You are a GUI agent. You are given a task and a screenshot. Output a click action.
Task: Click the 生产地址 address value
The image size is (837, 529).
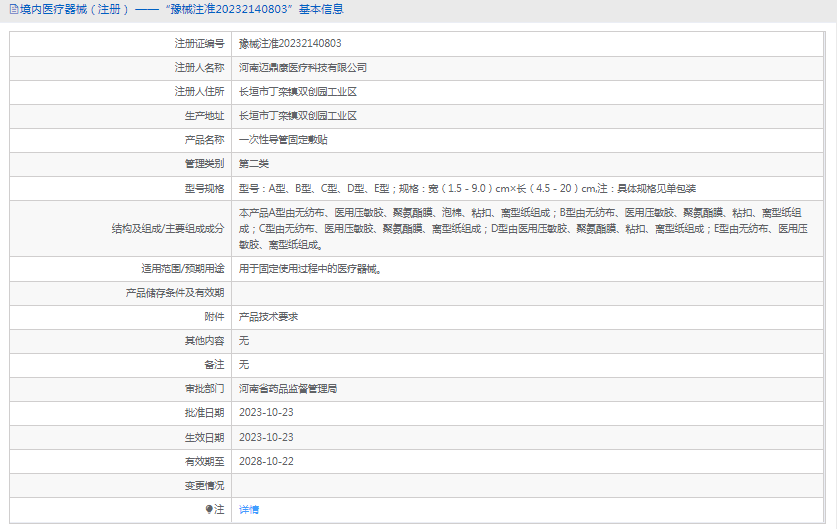[298, 116]
